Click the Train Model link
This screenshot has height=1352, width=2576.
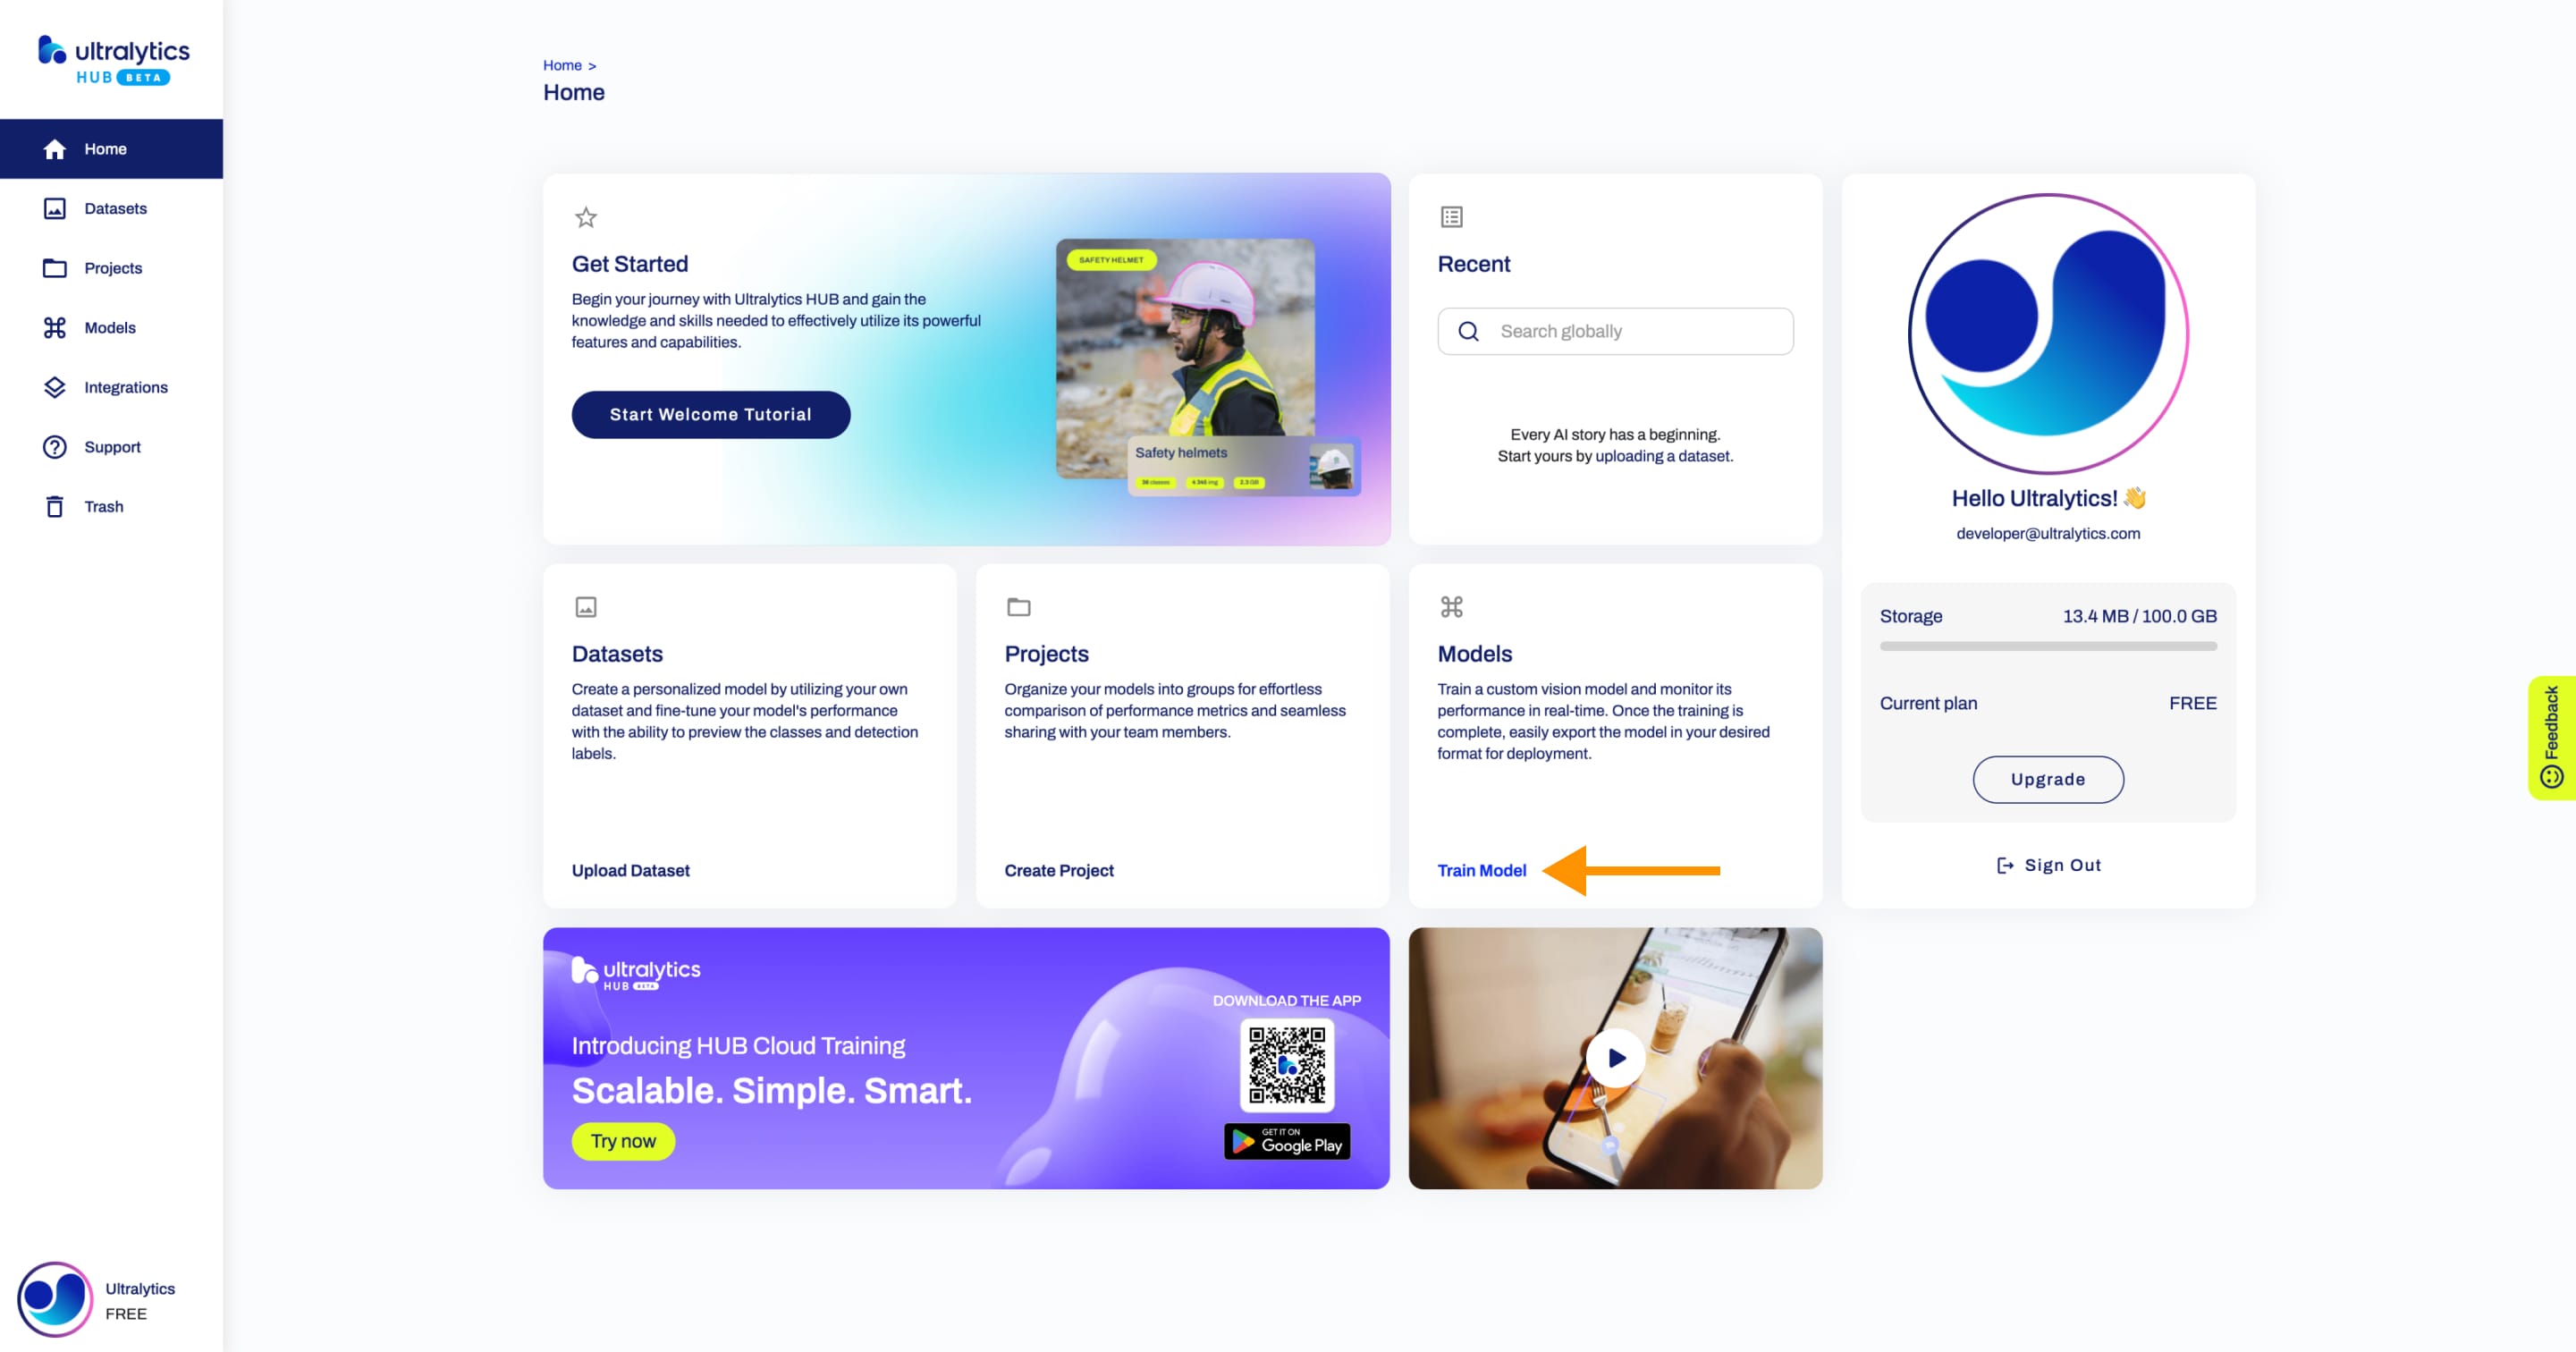pyautogui.click(x=1481, y=870)
